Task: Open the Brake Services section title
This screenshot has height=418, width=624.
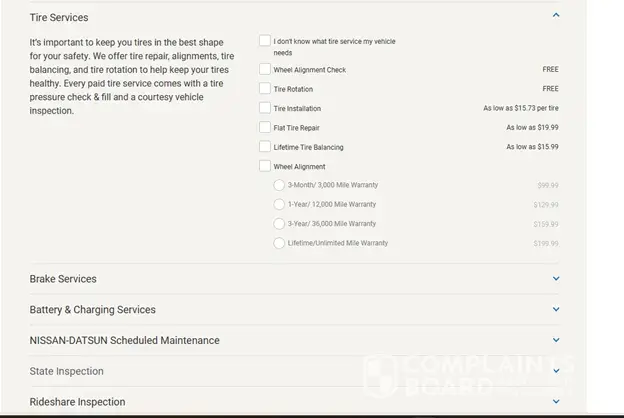Action: [63, 279]
